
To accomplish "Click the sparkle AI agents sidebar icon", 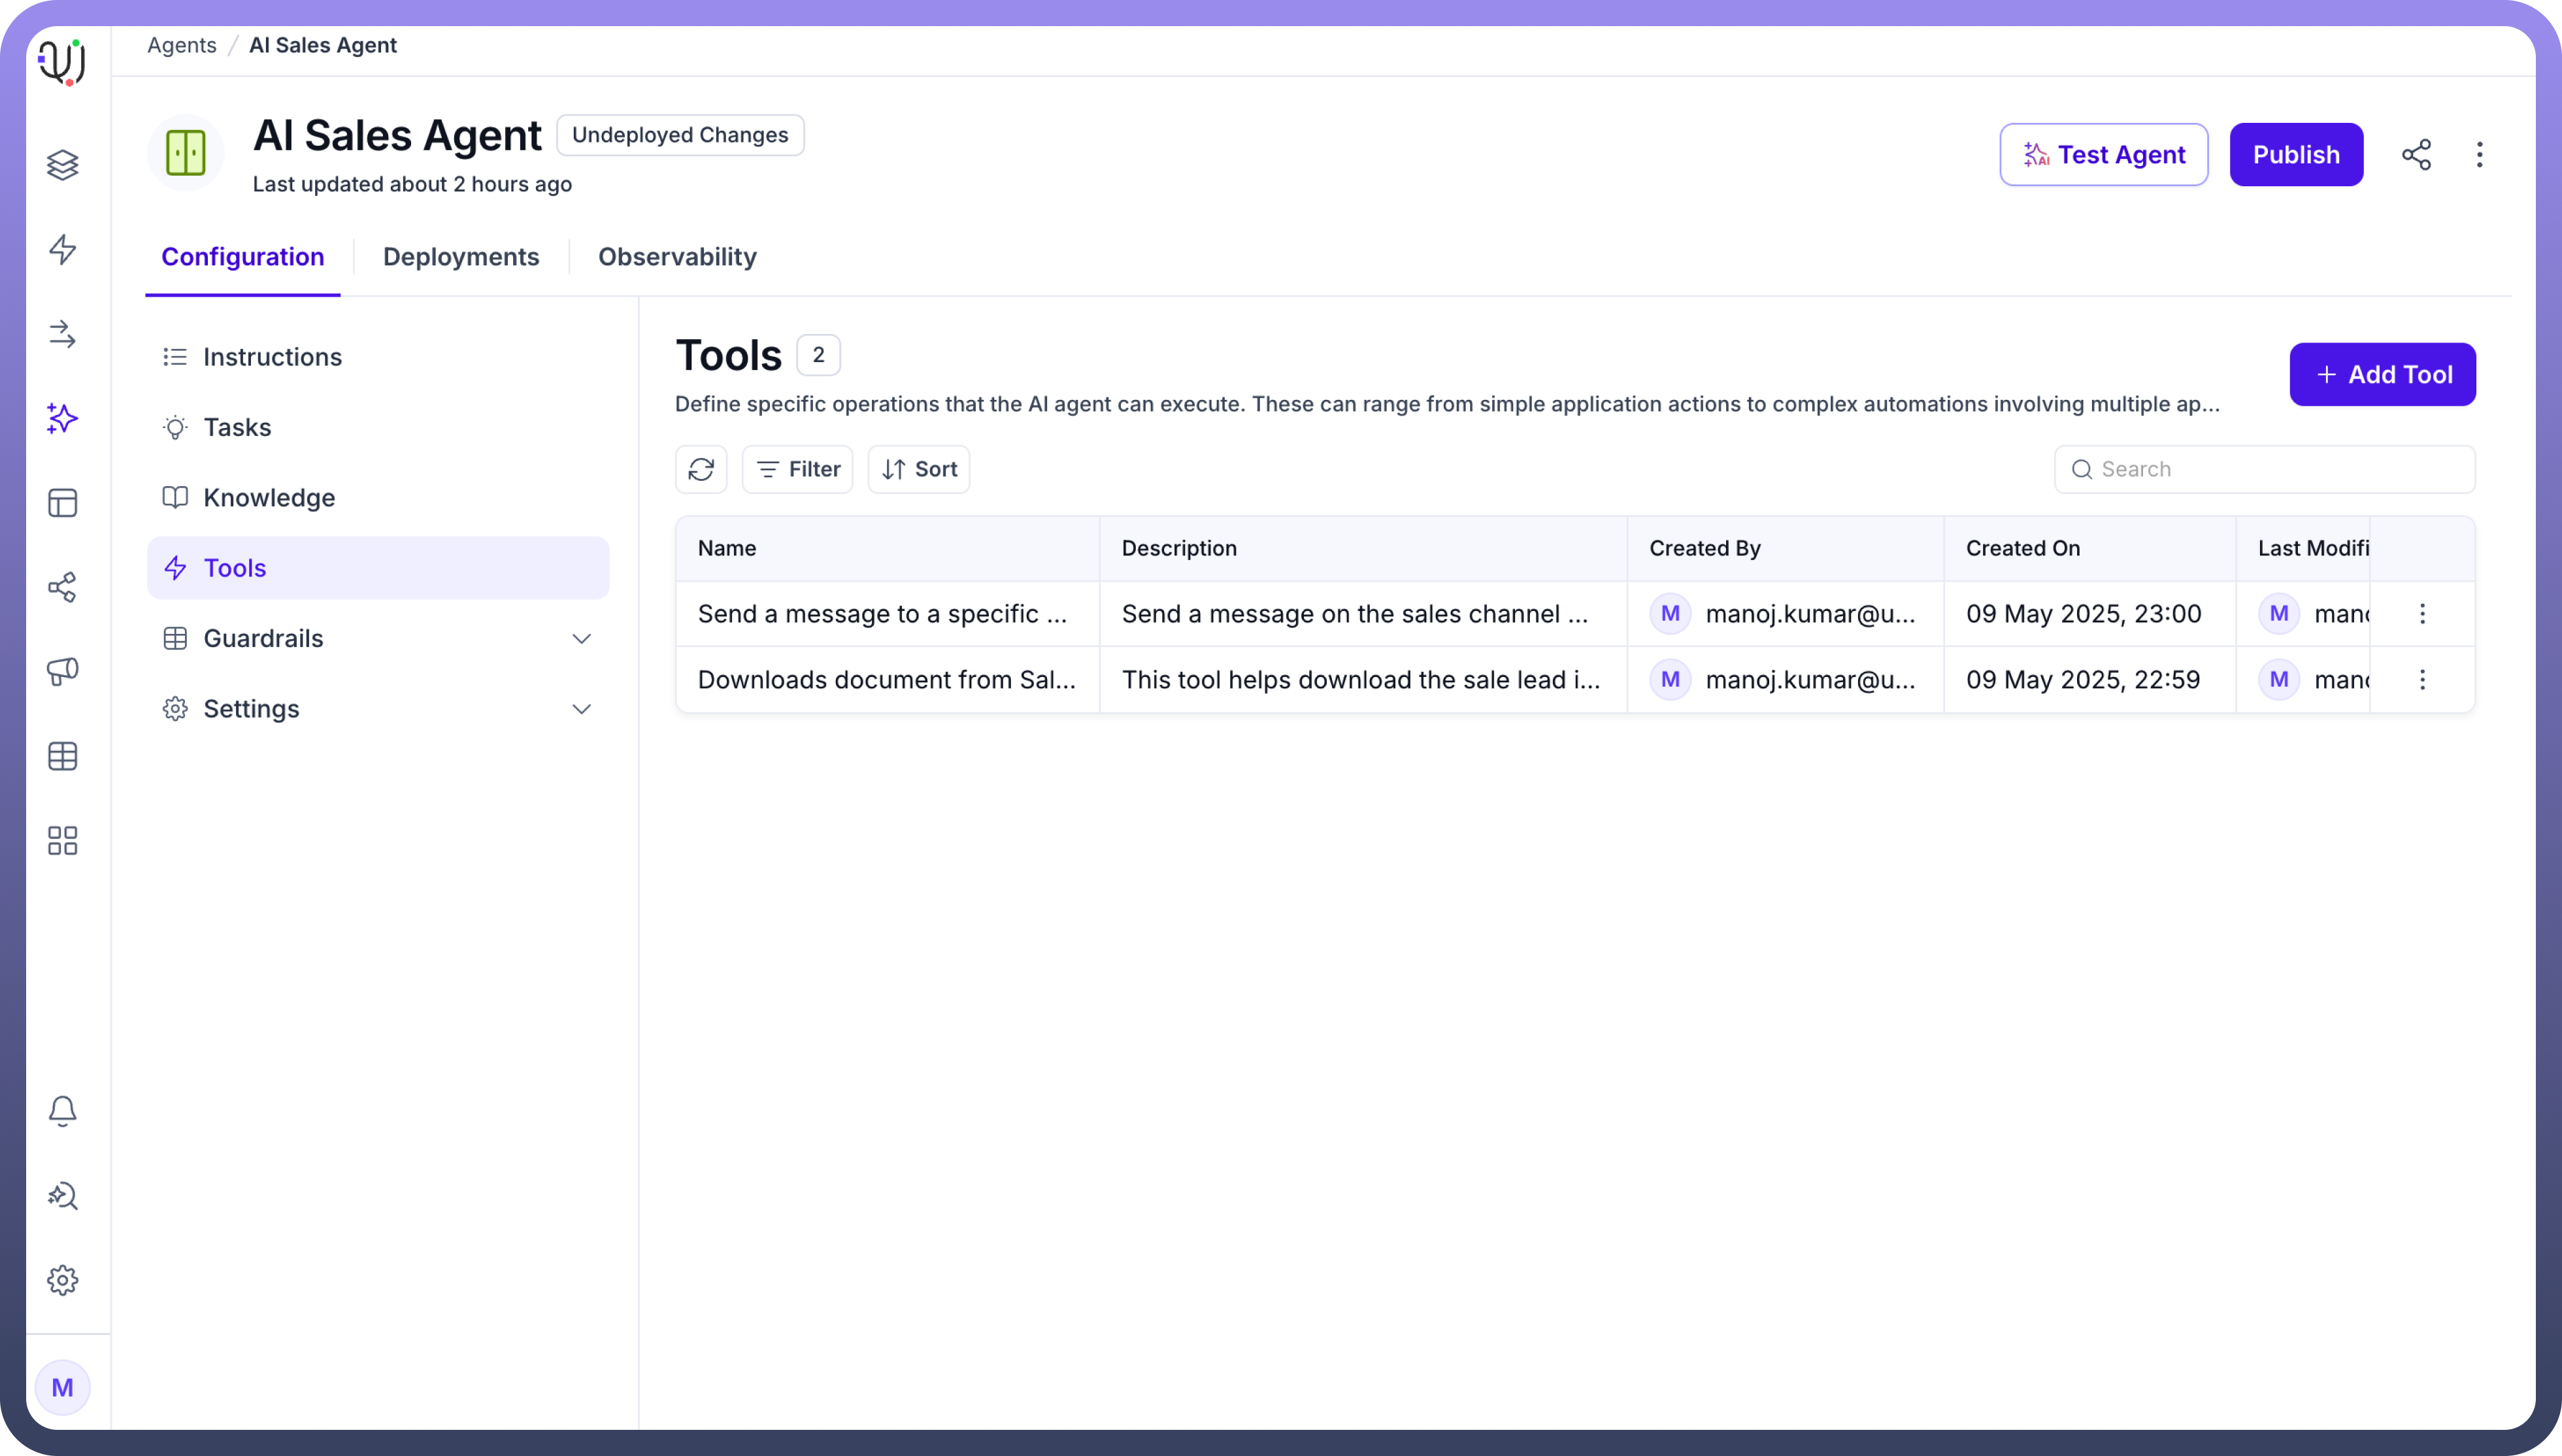I will coord(63,418).
